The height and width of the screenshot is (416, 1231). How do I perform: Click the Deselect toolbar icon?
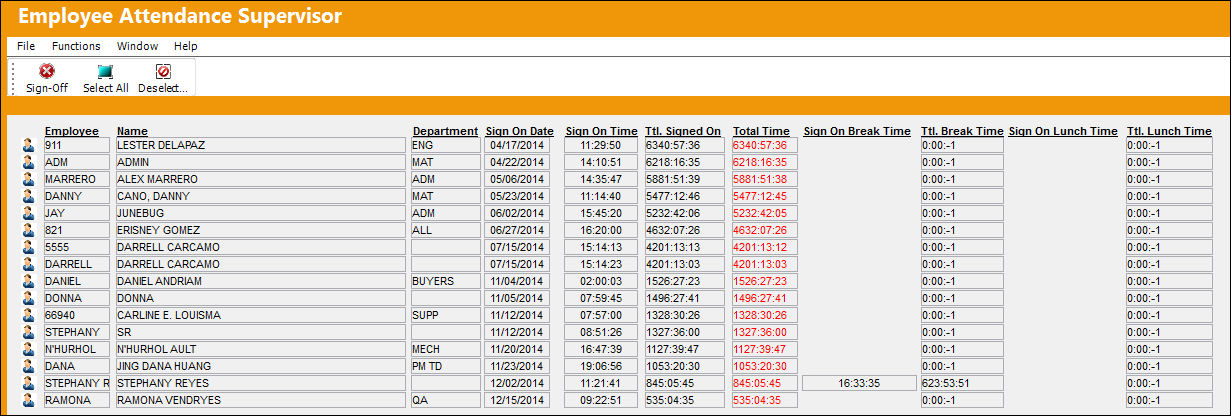pos(163,71)
